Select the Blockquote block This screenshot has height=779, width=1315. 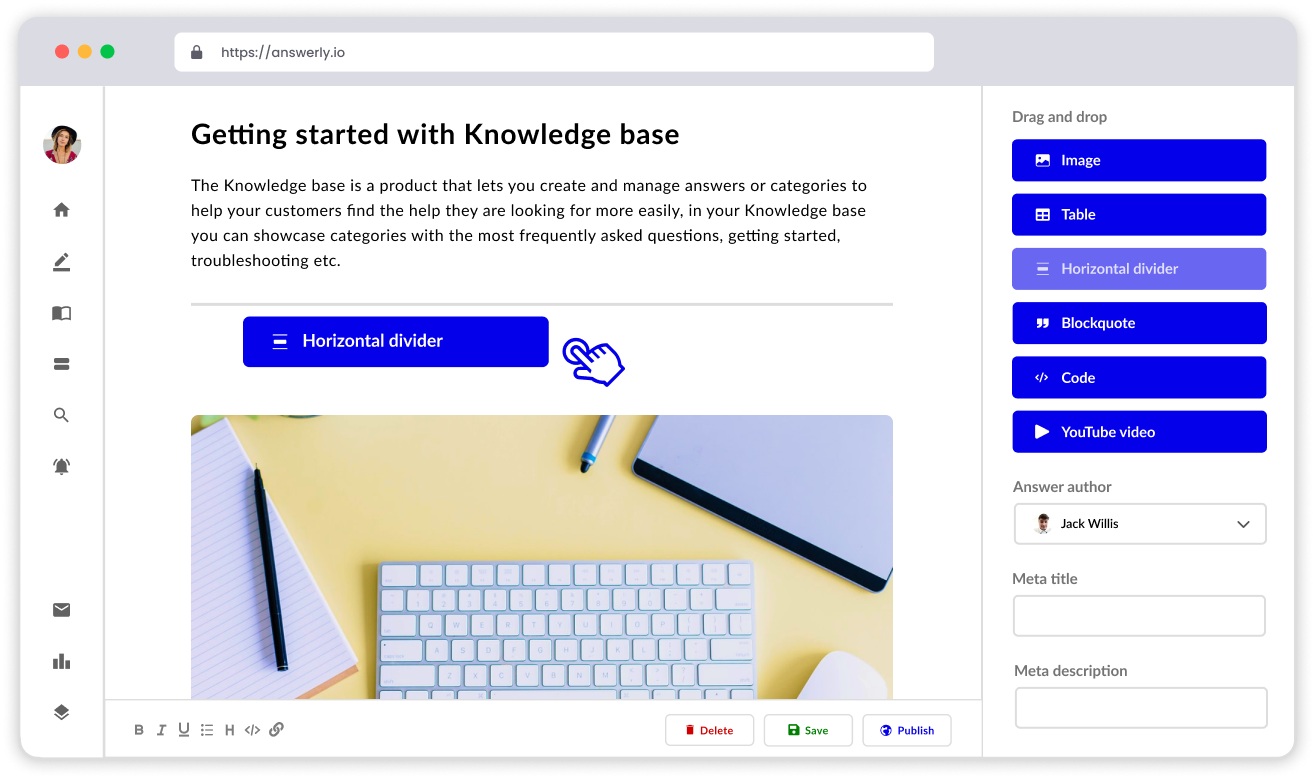pyautogui.click(x=1139, y=323)
